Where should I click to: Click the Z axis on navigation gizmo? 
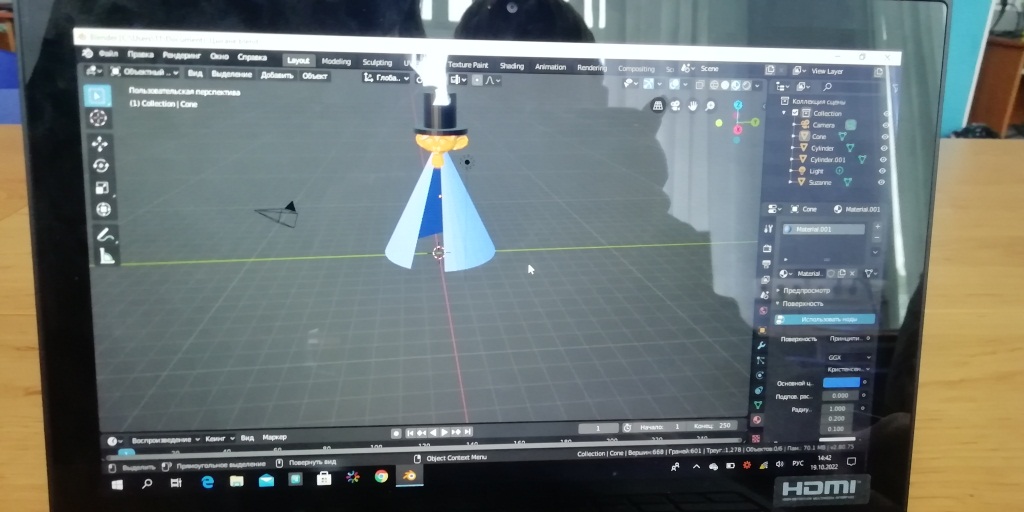pos(738,105)
